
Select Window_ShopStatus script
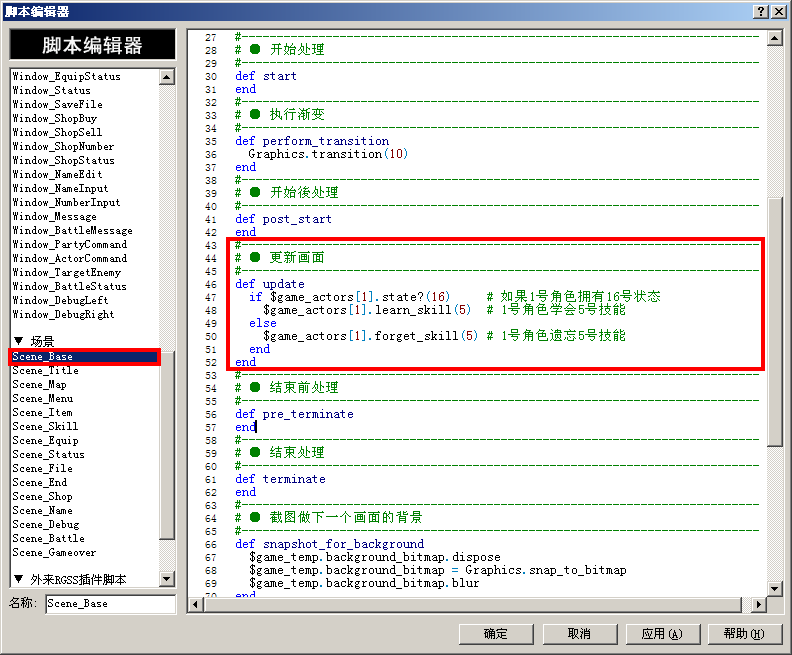point(63,161)
